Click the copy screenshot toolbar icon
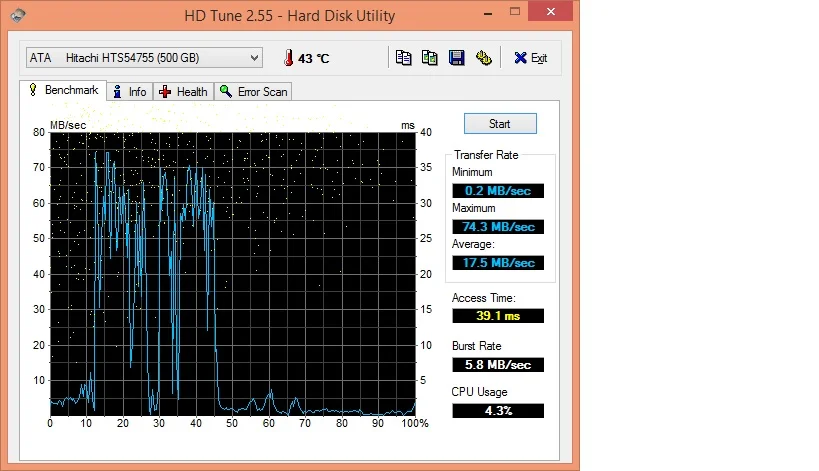The width and height of the screenshot is (819, 471). pyautogui.click(x=430, y=57)
